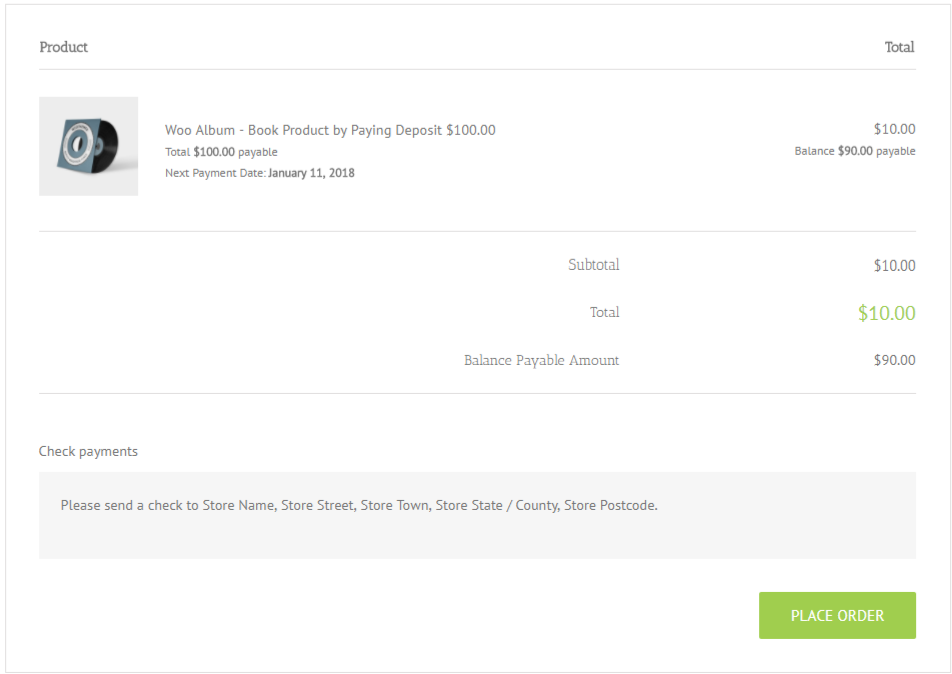Image resolution: width=952 pixels, height=674 pixels.
Task: Click the Total label in summary
Action: 604,313
